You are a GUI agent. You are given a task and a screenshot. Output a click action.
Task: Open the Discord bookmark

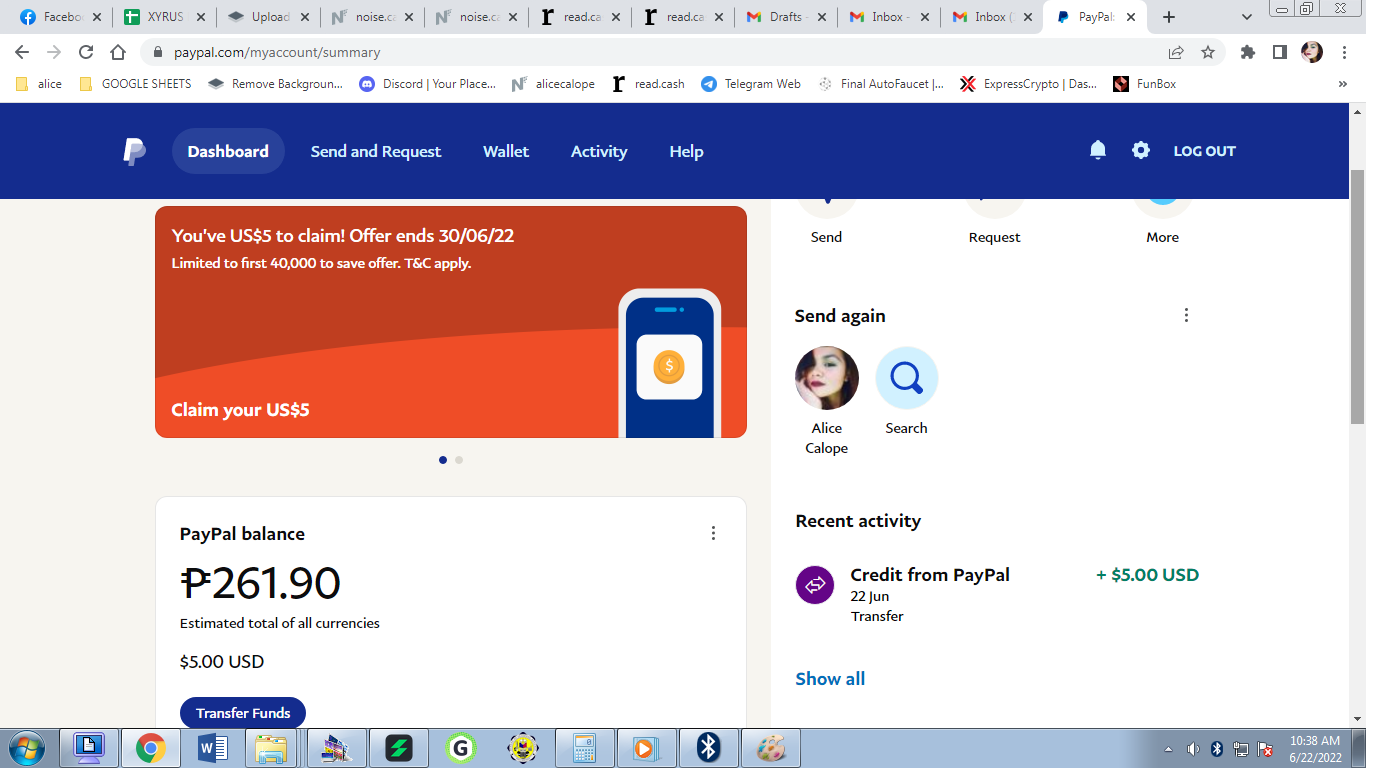coord(428,84)
